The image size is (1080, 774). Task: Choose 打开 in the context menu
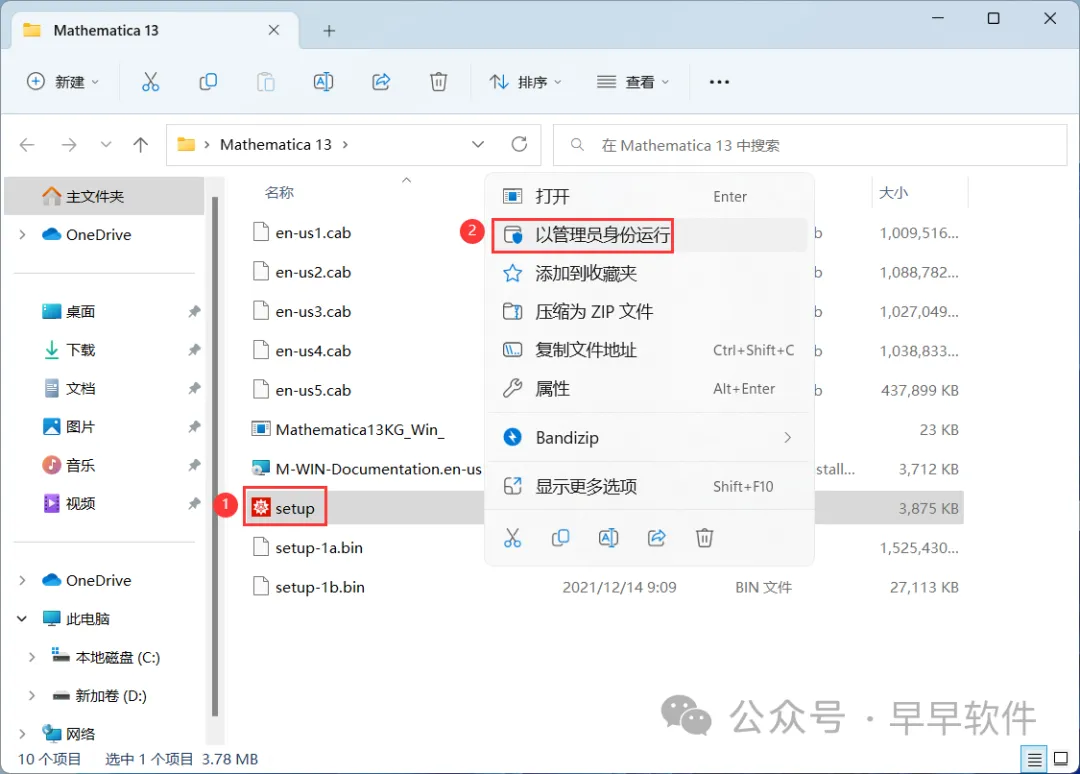coord(649,196)
